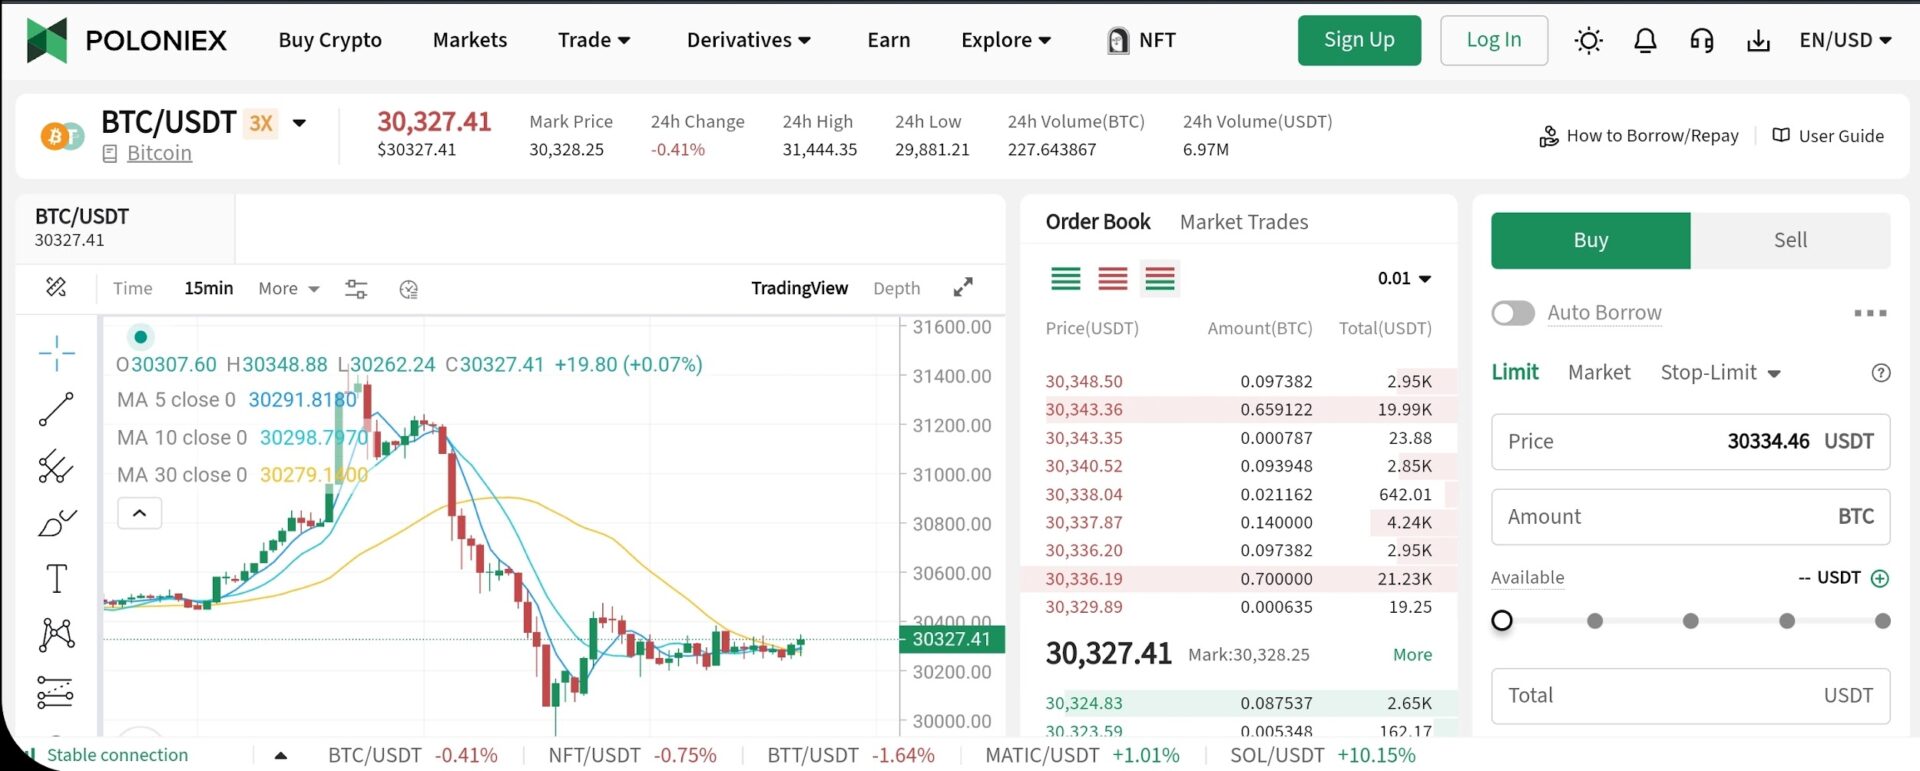Open the EN/USD language currency dropdown

(x=1846, y=40)
